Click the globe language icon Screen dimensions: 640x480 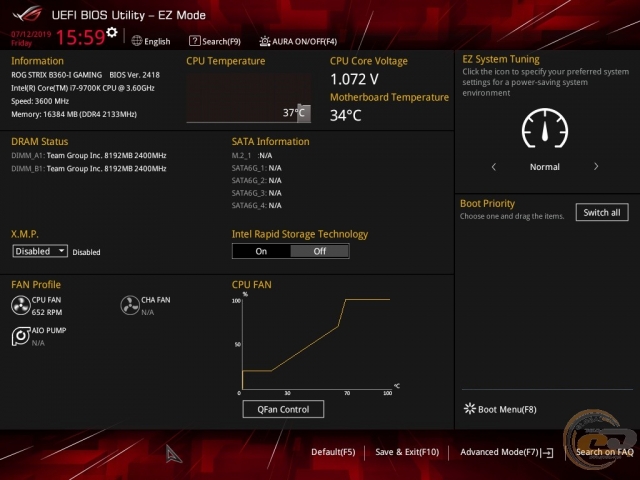pos(137,41)
